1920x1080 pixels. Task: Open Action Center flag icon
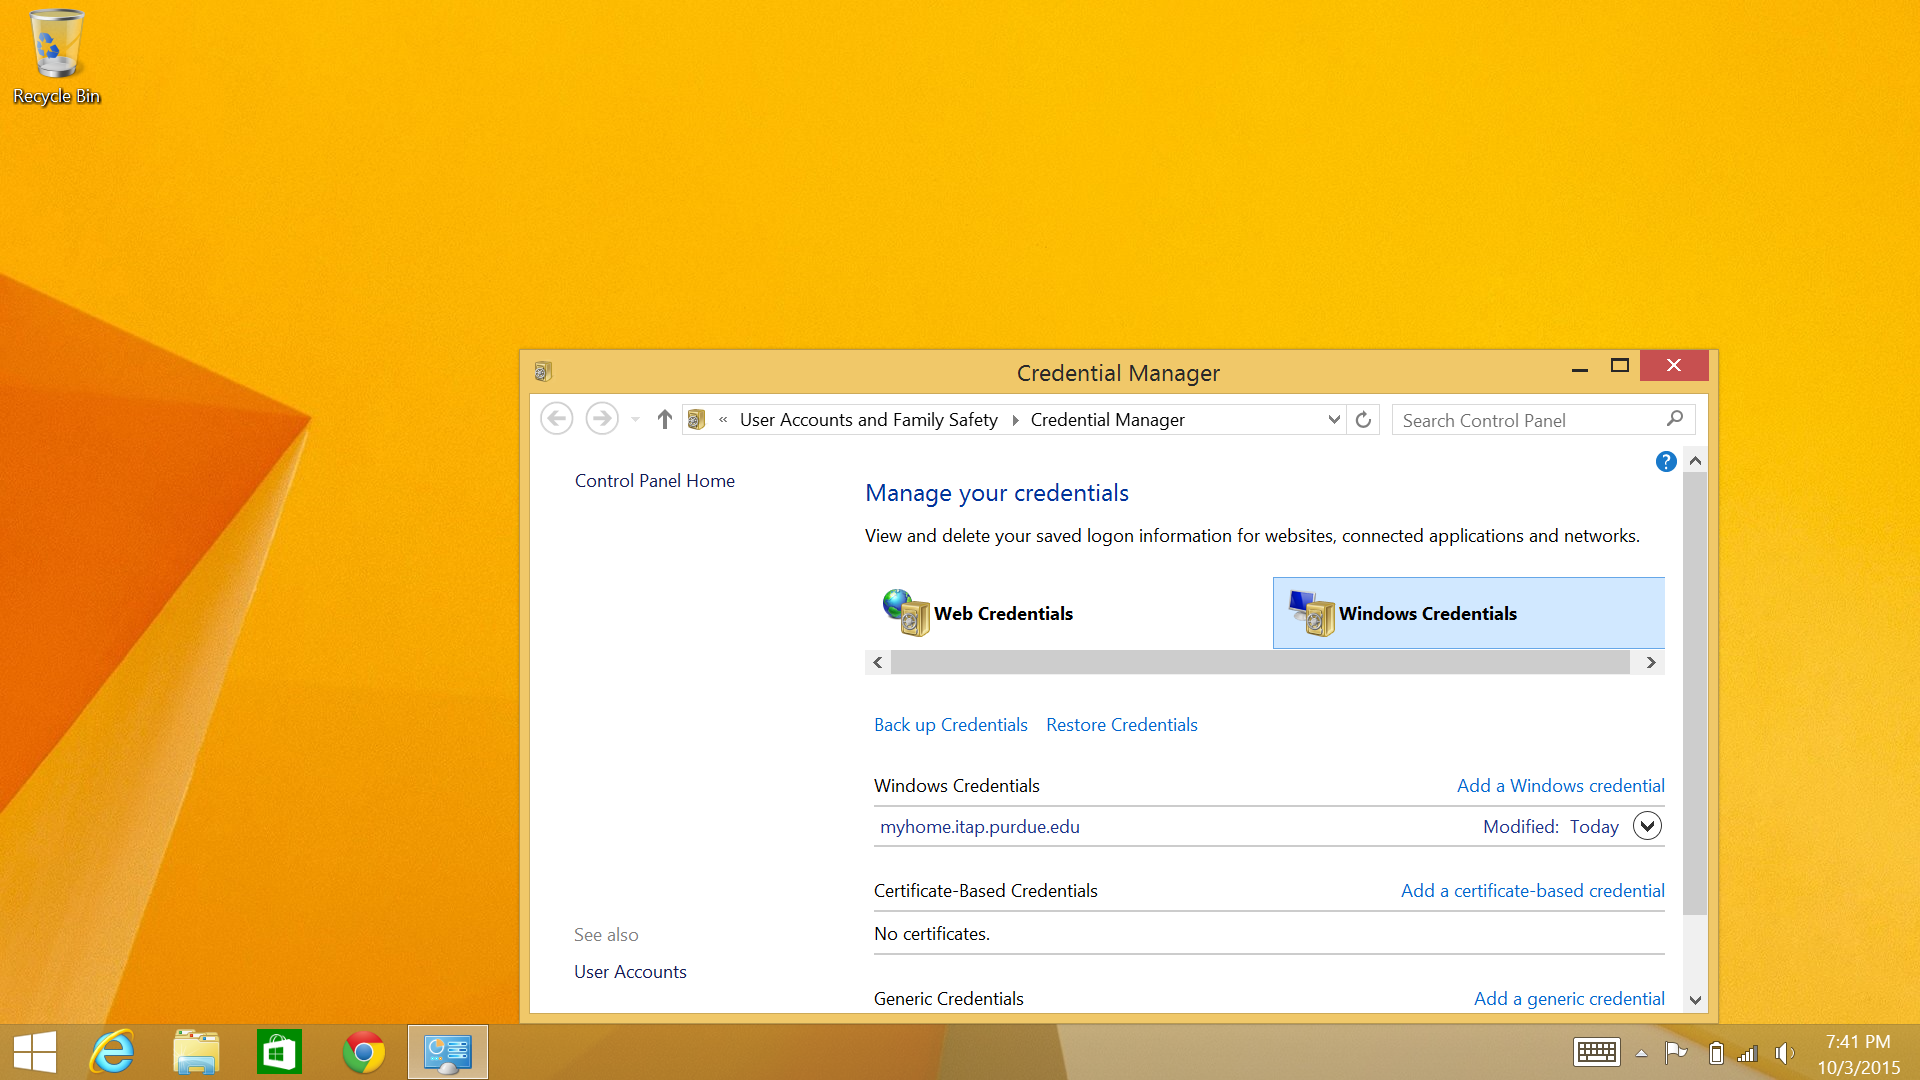coord(1676,1053)
